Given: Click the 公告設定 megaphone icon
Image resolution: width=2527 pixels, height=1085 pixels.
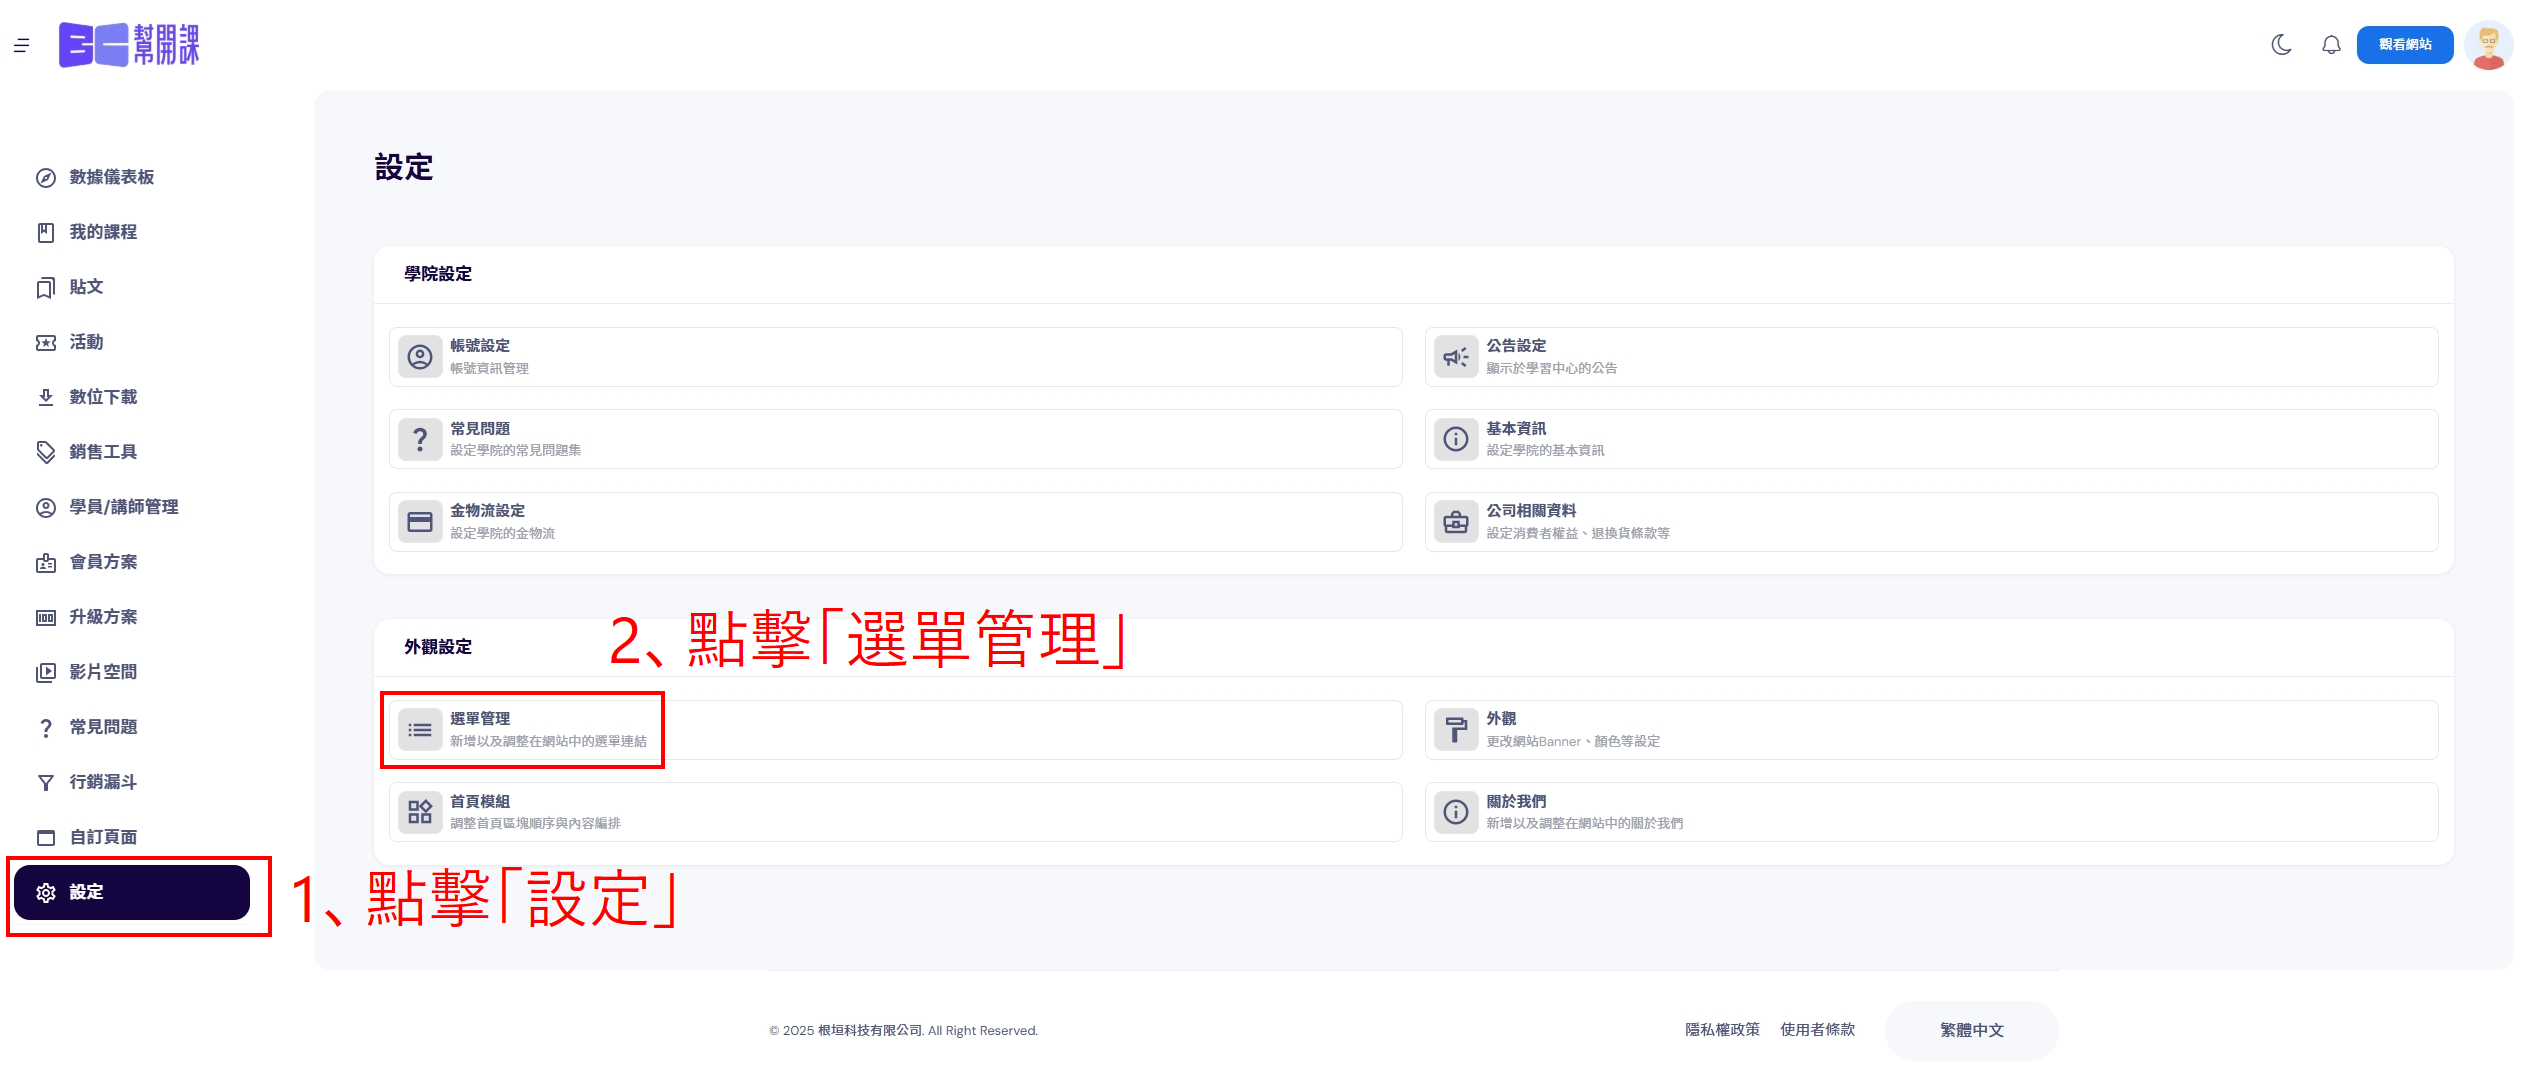Looking at the screenshot, I should click(1456, 357).
